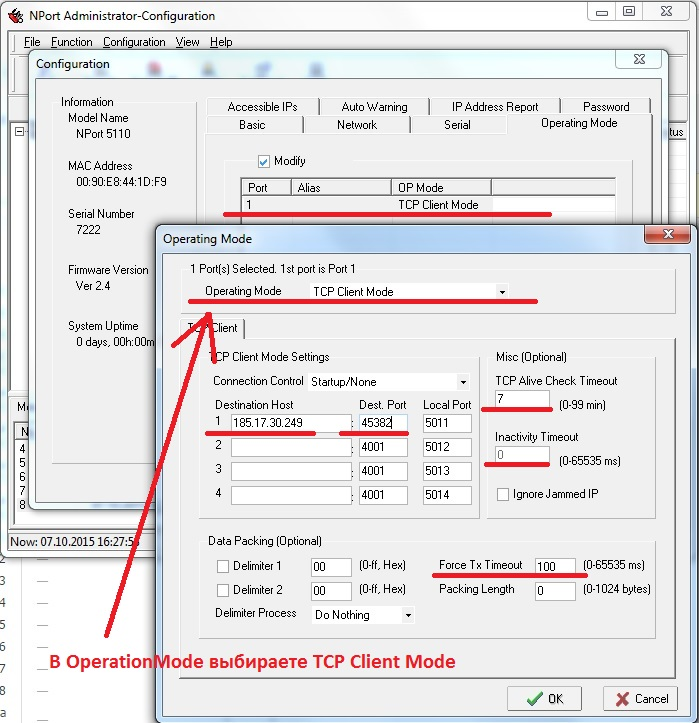Switch to the Network tab
The width and height of the screenshot is (699, 723).
357,125
